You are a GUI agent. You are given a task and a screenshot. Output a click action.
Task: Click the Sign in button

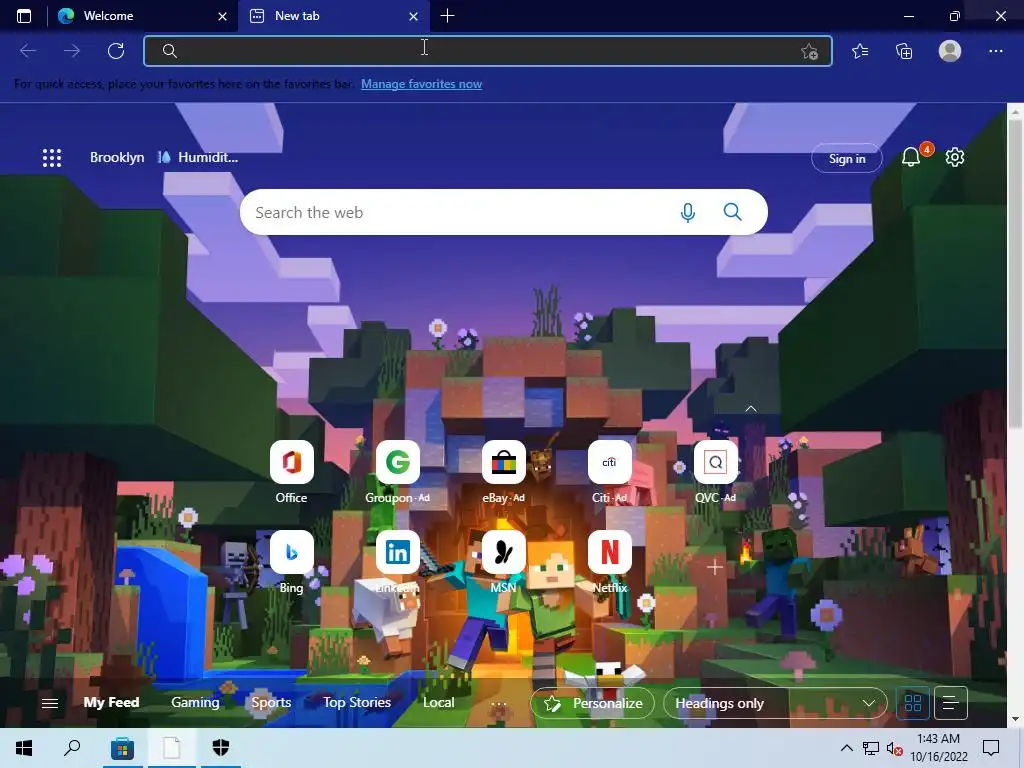click(847, 159)
